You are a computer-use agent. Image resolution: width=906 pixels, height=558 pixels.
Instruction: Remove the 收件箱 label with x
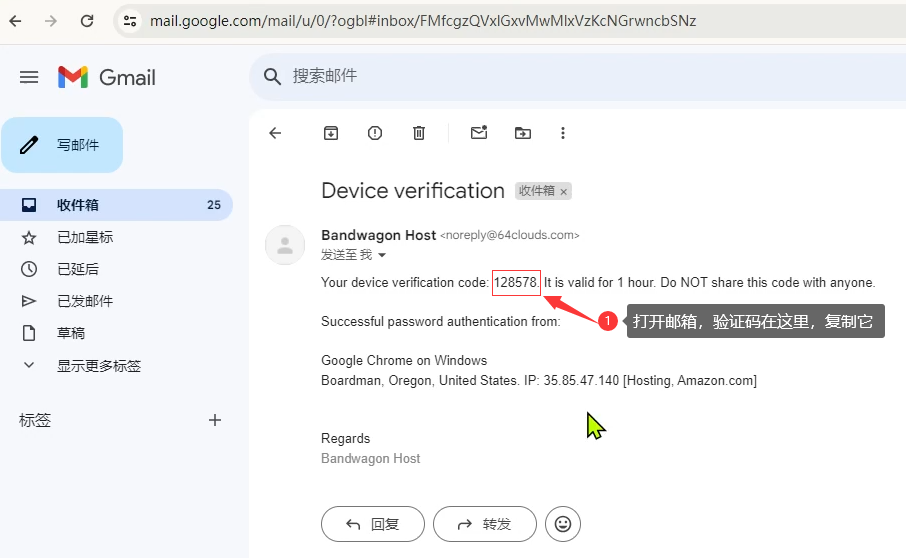pos(564,192)
